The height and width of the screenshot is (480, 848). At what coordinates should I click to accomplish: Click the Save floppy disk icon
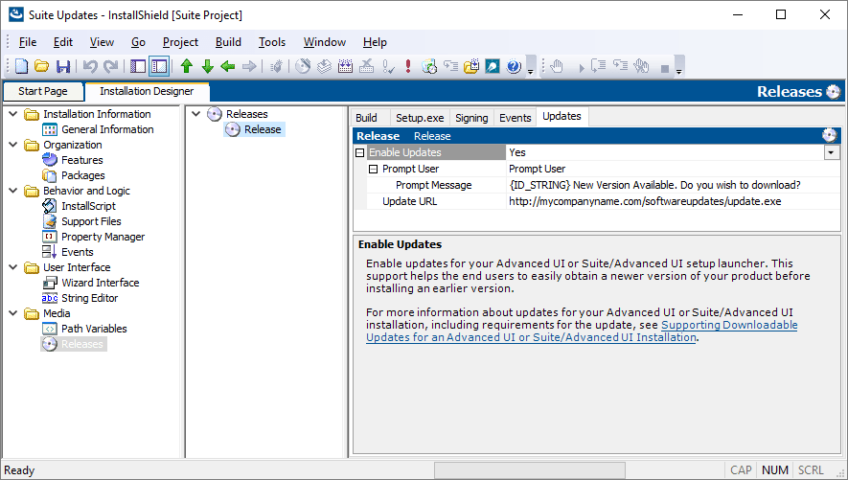[x=62, y=67]
